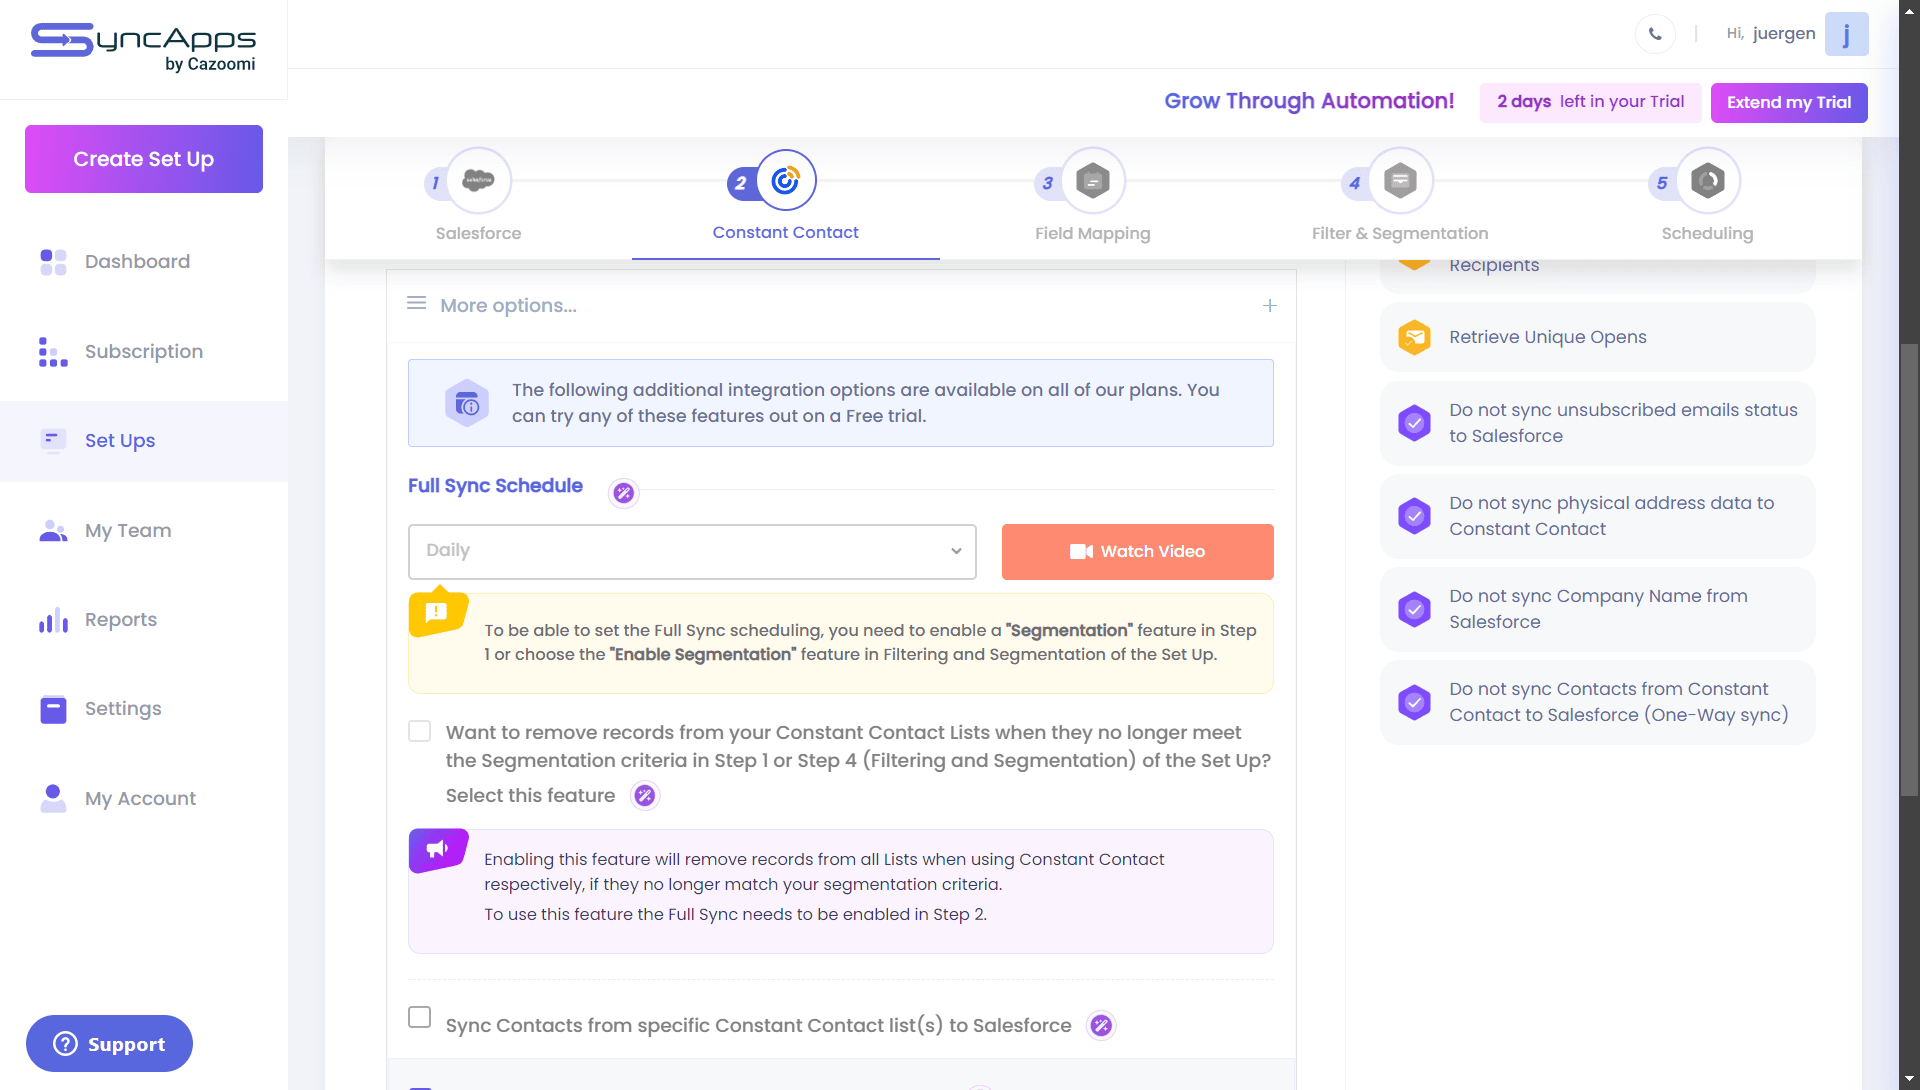Click 'Do not sync Company Name from Salesforce' text
The width and height of the screenshot is (1920, 1090).
[1598, 609]
